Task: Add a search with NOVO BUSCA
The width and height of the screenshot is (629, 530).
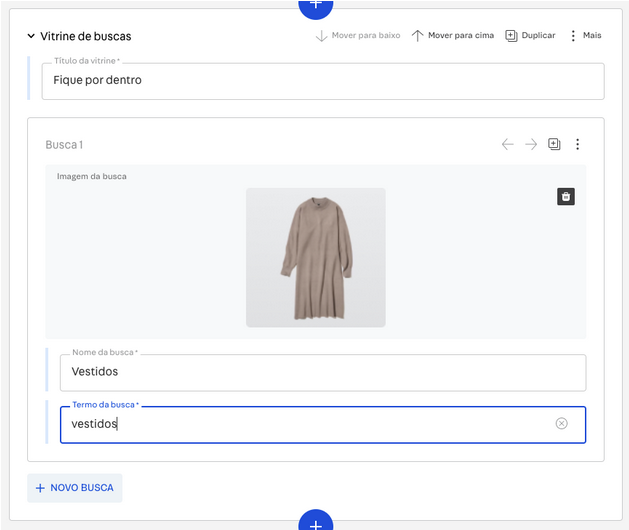Action: click(75, 488)
